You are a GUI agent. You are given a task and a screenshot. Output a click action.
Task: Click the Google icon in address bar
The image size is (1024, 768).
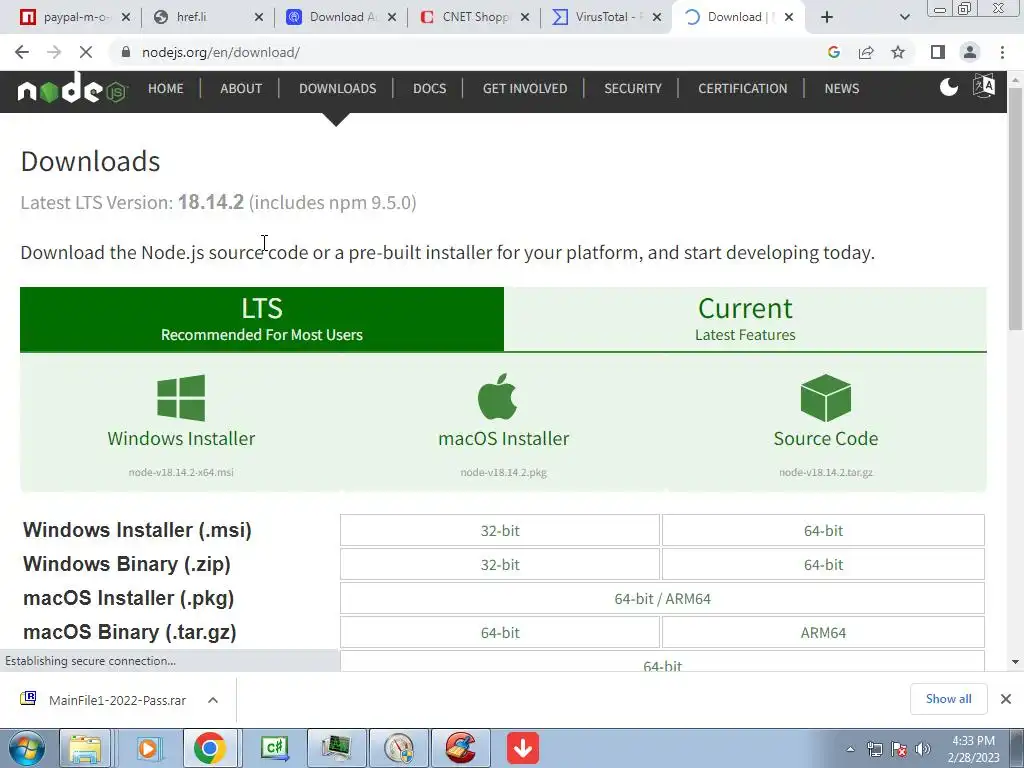(x=833, y=52)
